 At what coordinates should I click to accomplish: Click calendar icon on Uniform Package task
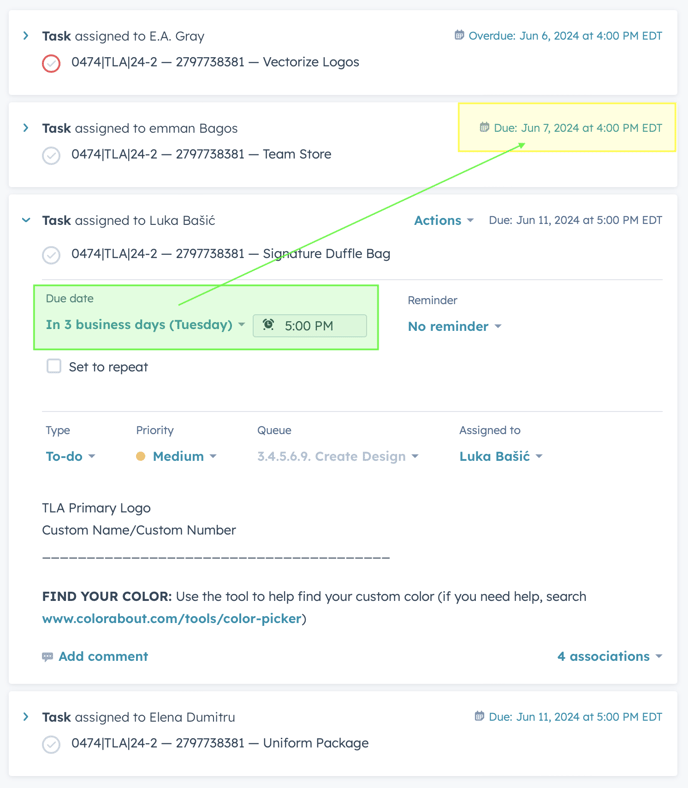point(479,716)
